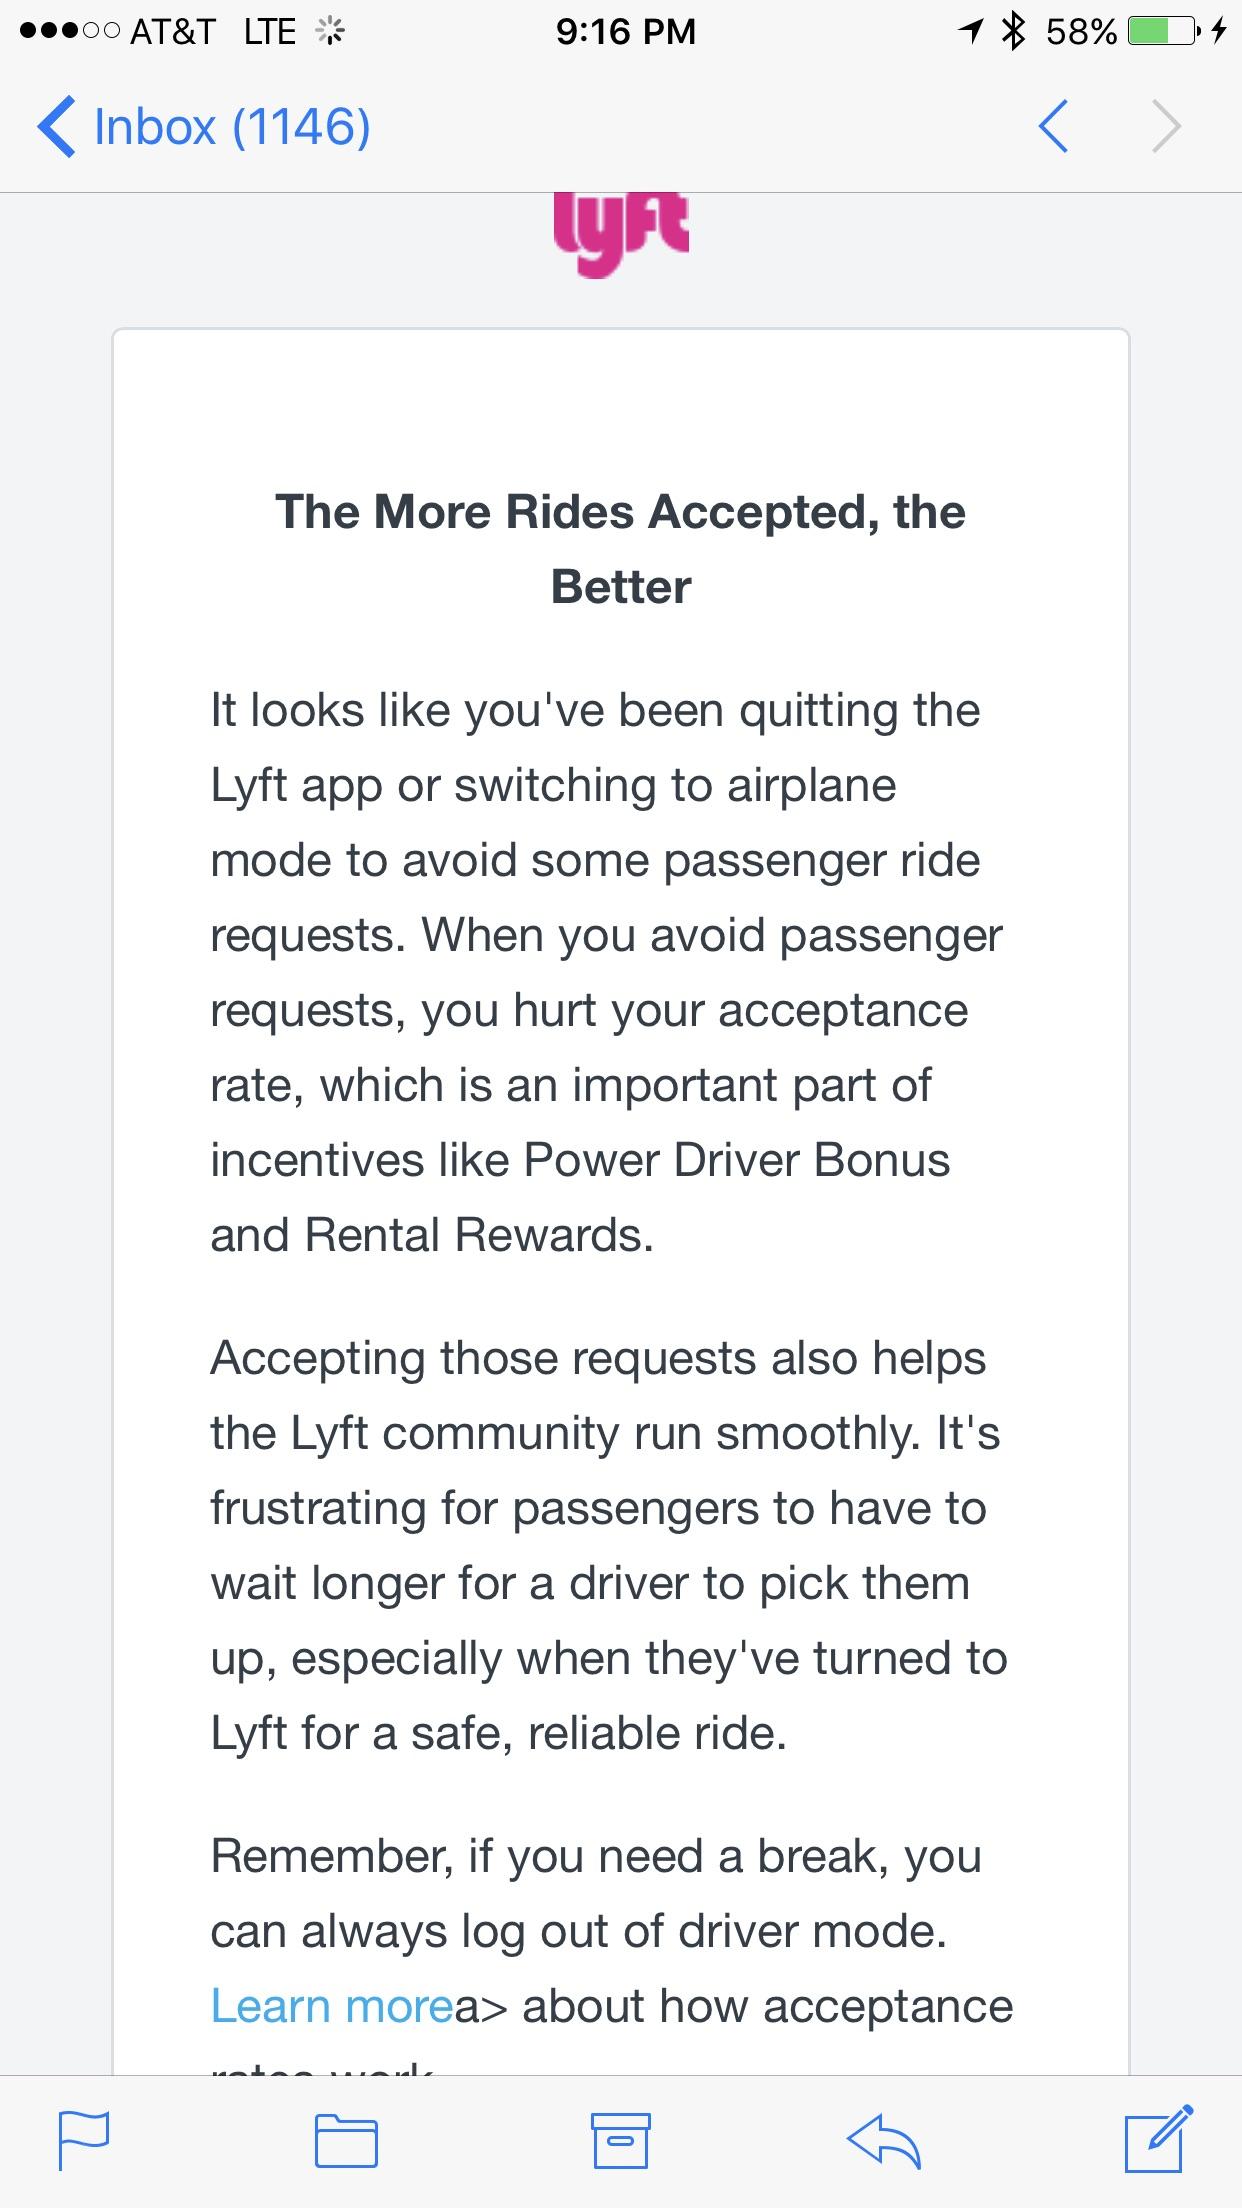Archive the message with the box icon
This screenshot has width=1242, height=2208.
click(621, 2140)
